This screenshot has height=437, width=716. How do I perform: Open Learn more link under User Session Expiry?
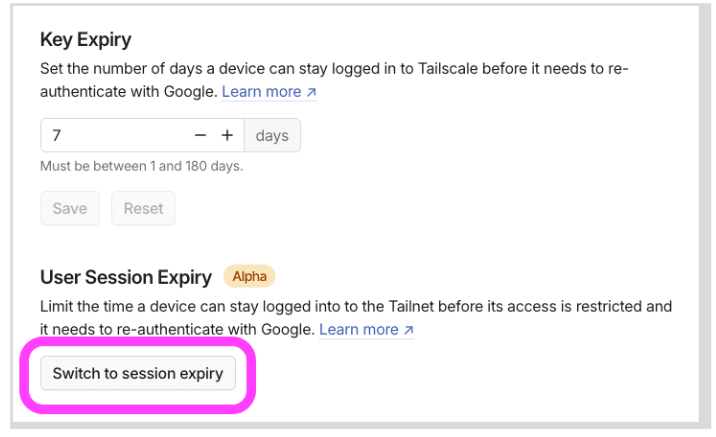[x=359, y=329]
